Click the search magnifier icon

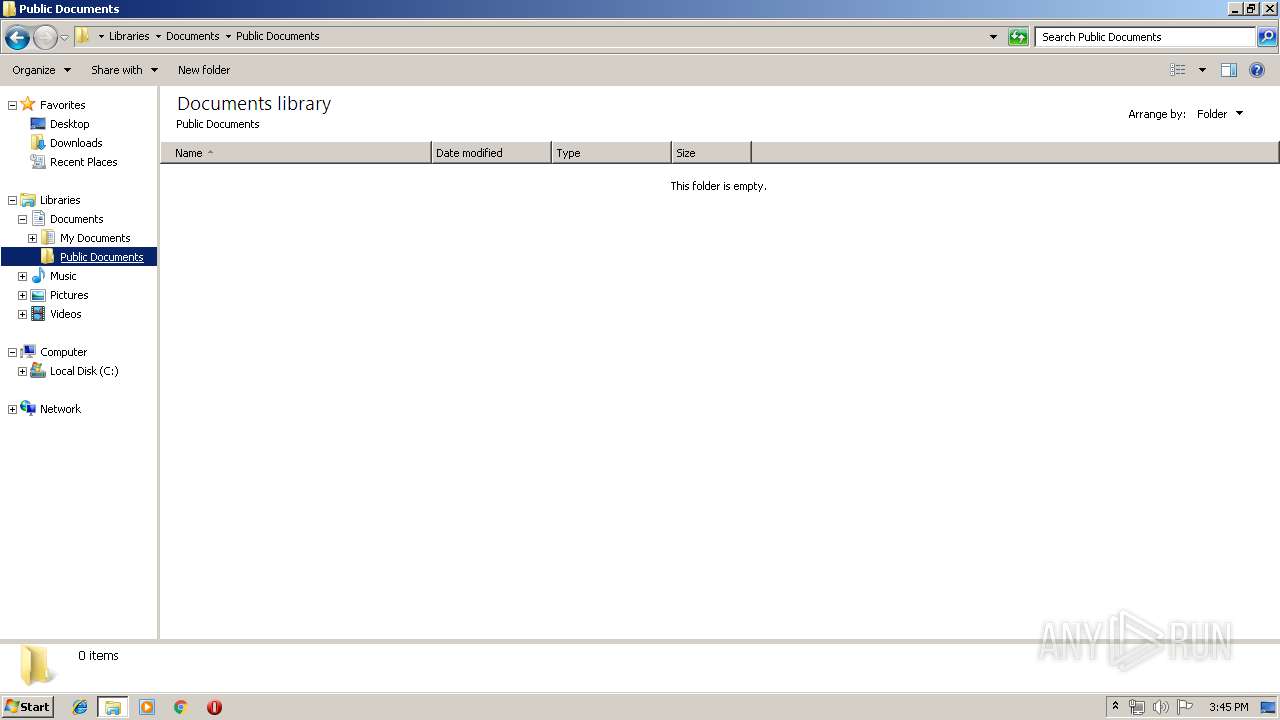[x=1267, y=37]
